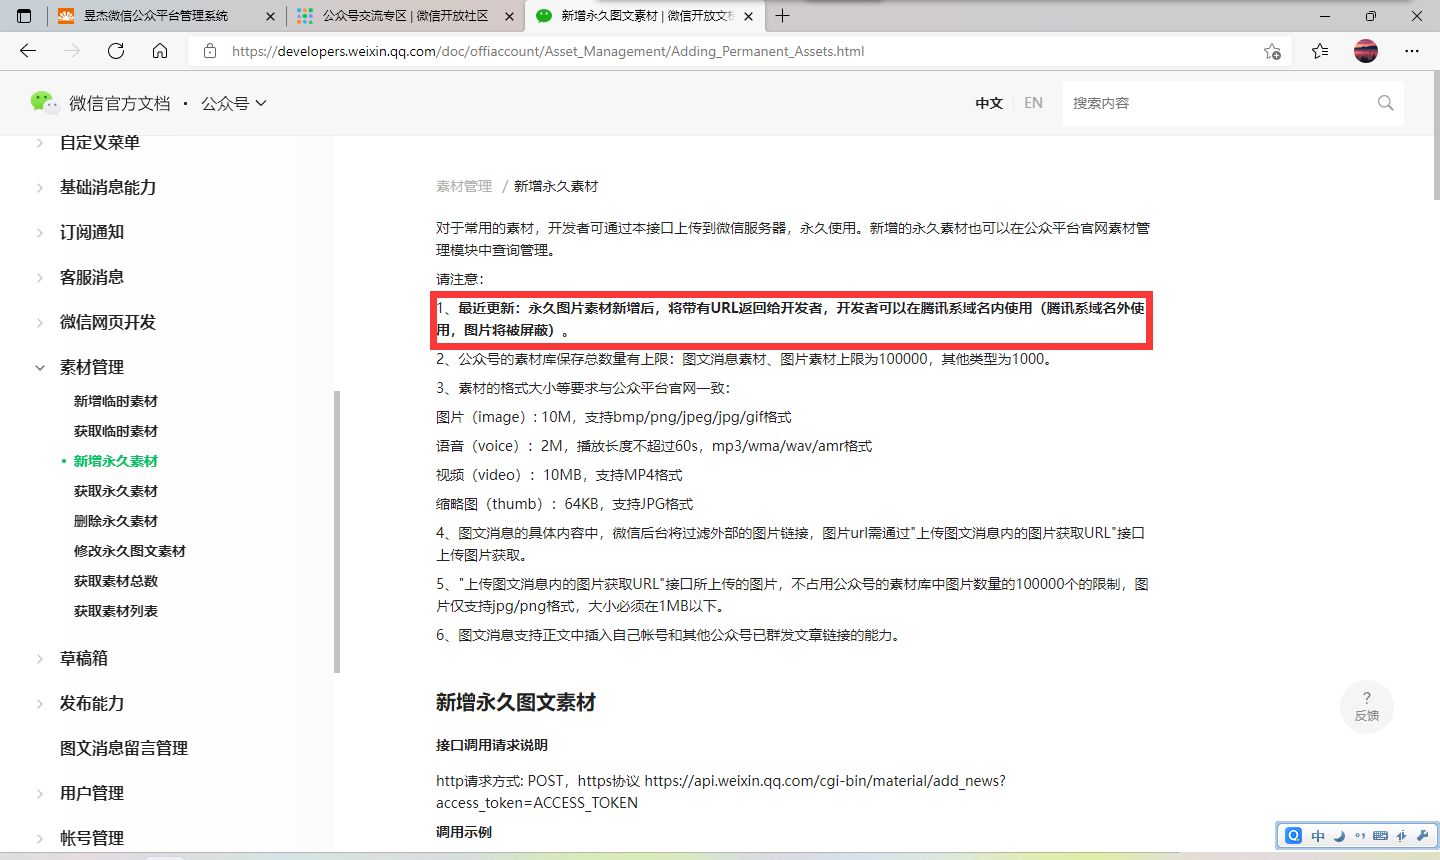Expand the 微信网页开发 section

point(107,322)
